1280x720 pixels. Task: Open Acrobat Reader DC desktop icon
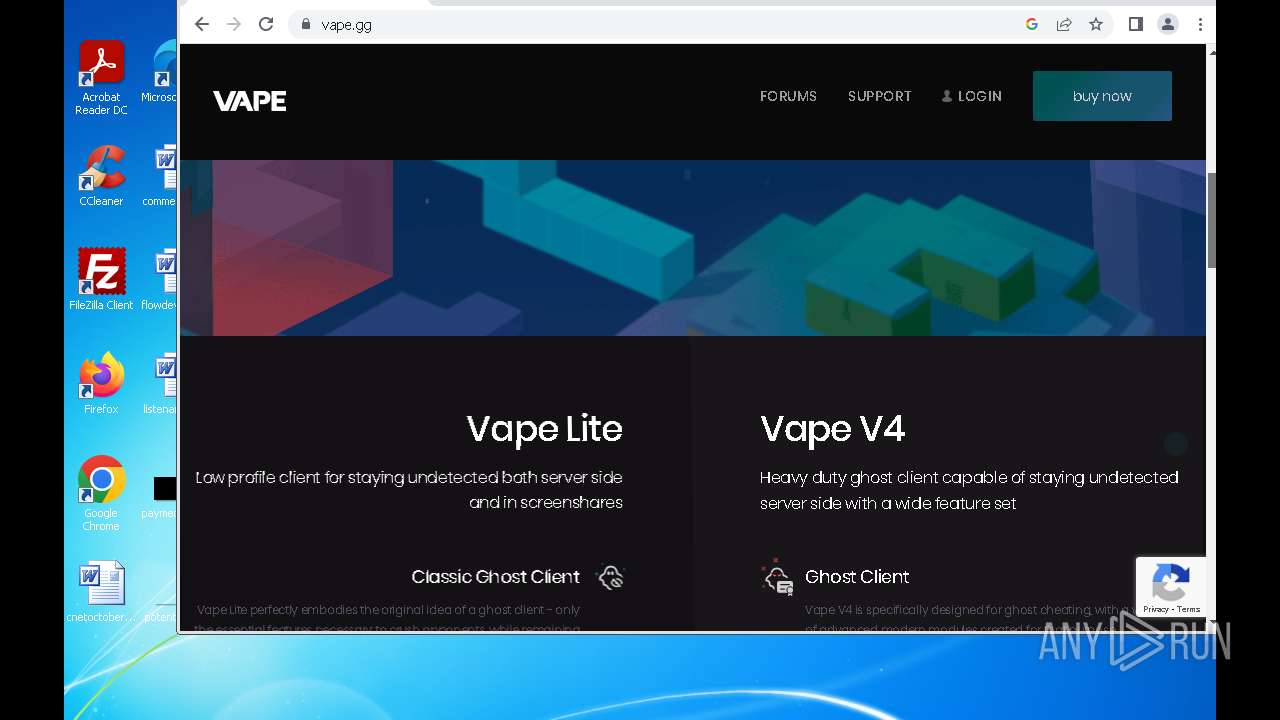pos(101,78)
